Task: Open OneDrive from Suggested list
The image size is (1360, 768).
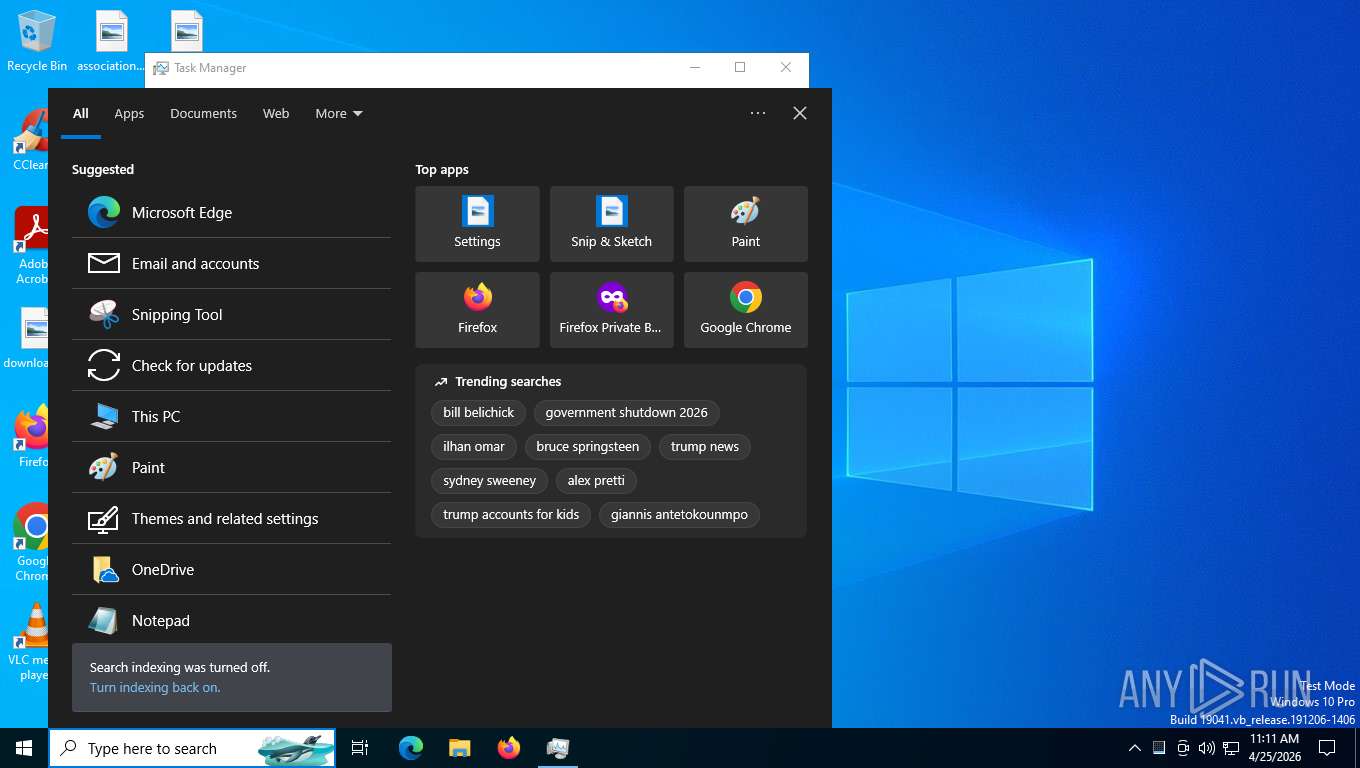Action: click(x=231, y=569)
